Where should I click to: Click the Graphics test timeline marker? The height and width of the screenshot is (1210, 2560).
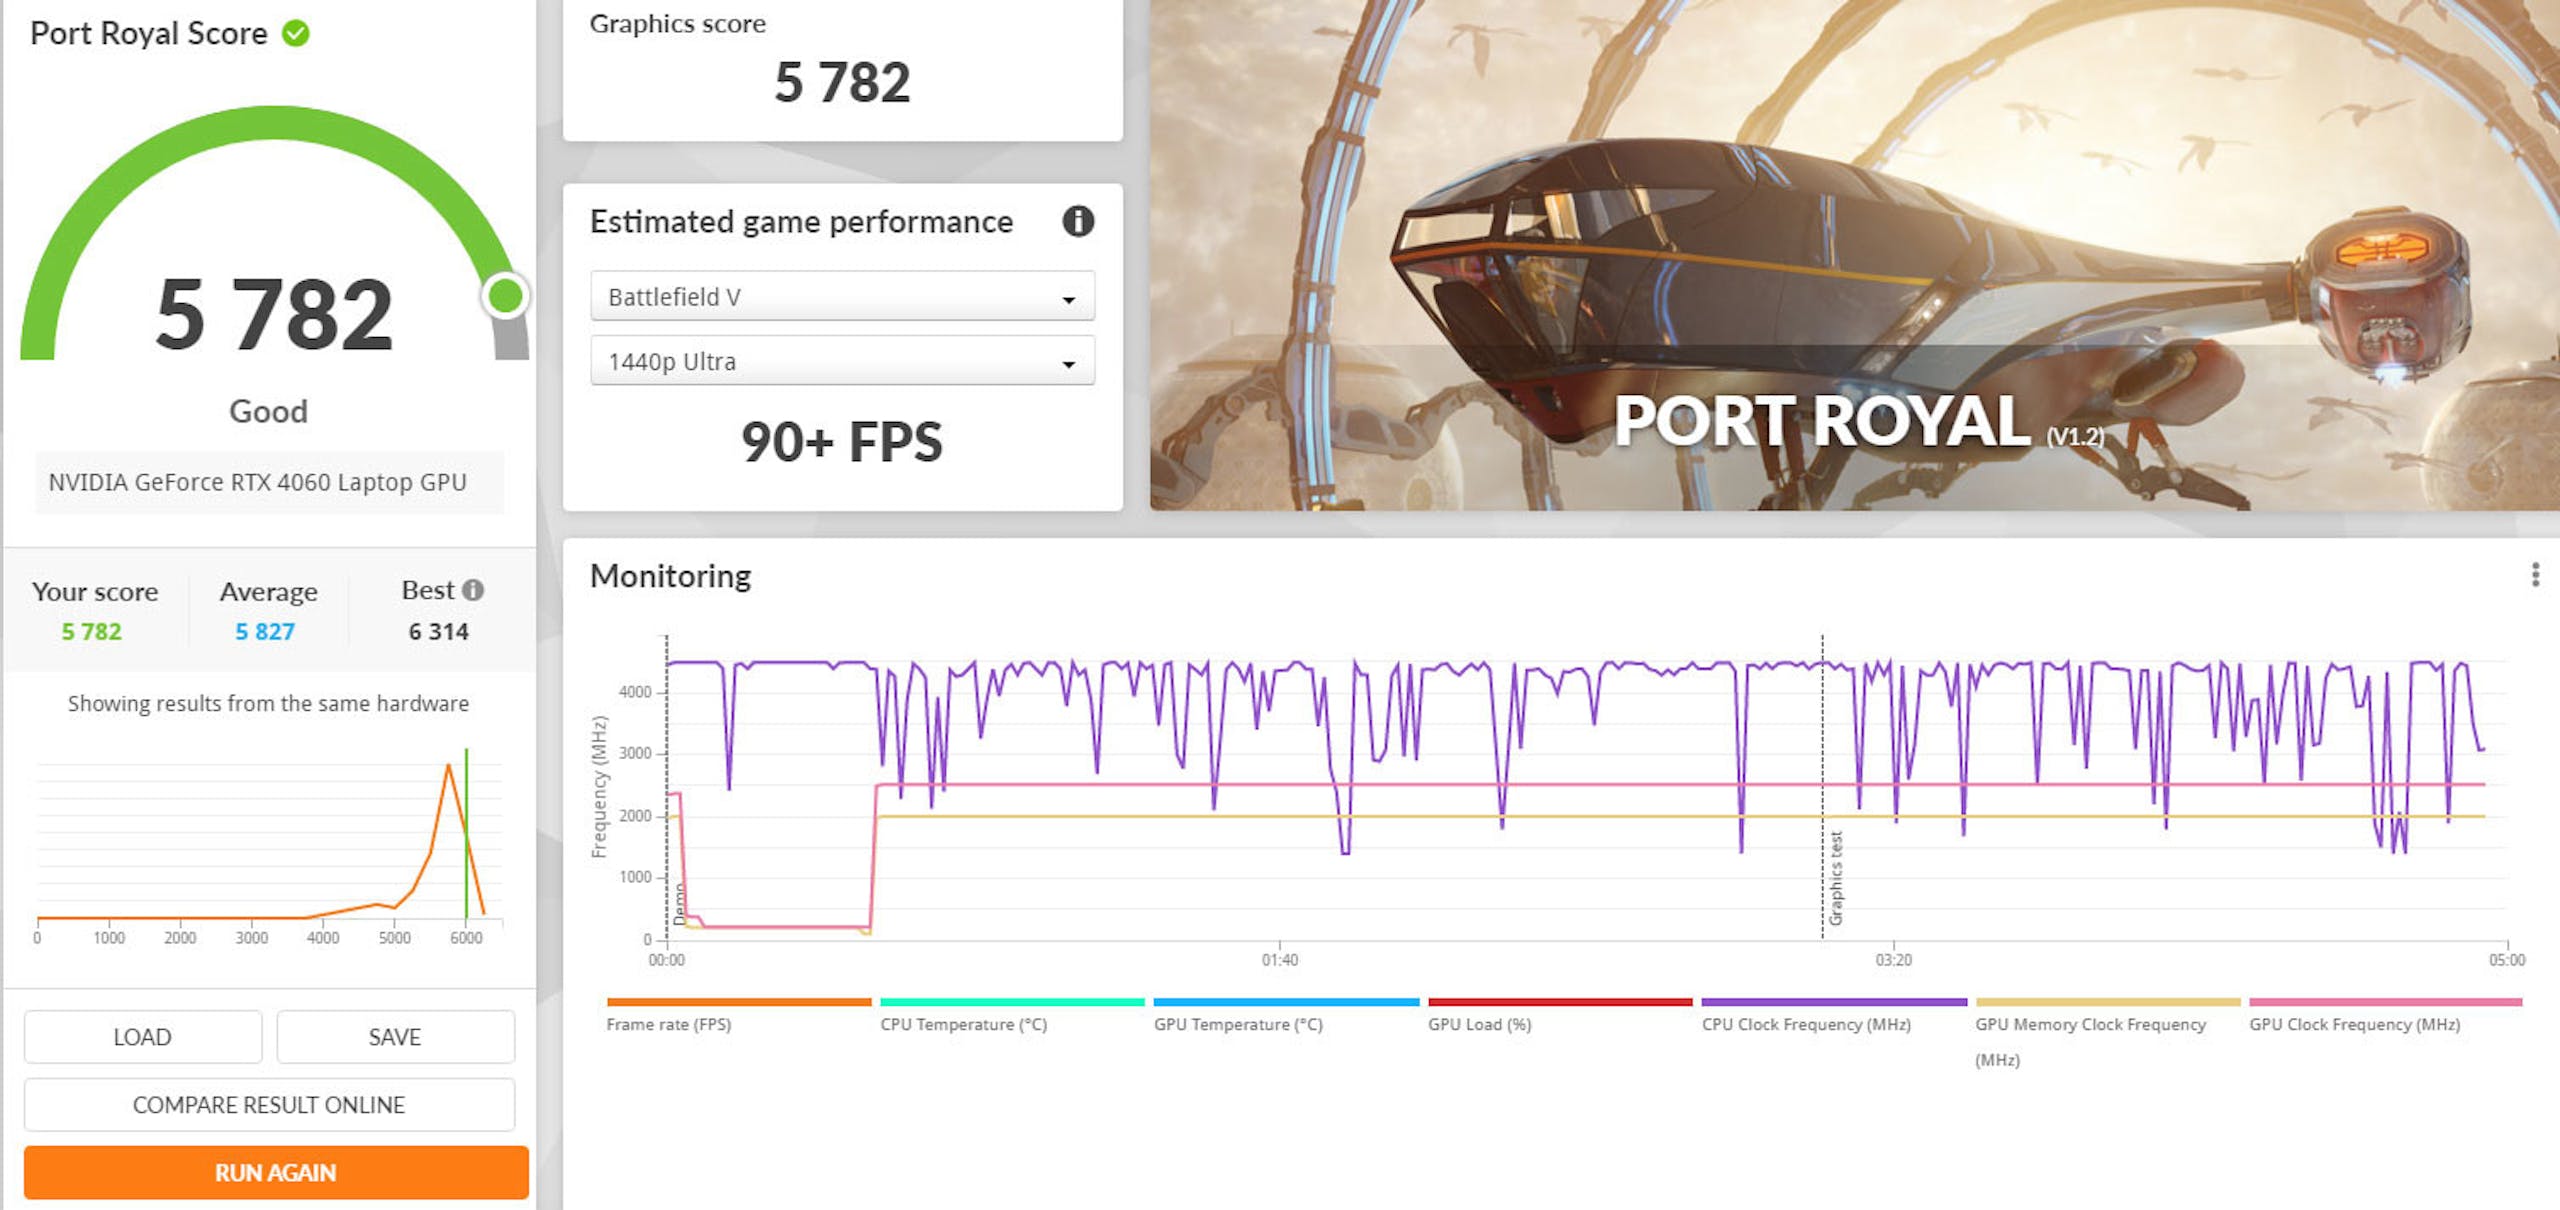1836,877
